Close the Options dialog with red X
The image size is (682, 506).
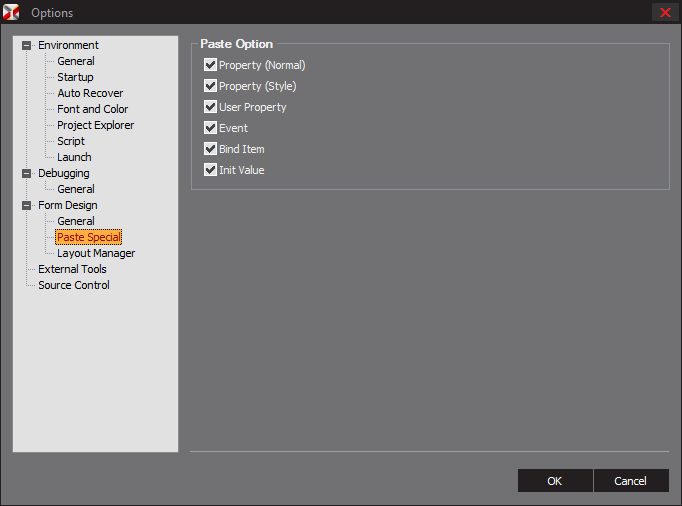665,12
